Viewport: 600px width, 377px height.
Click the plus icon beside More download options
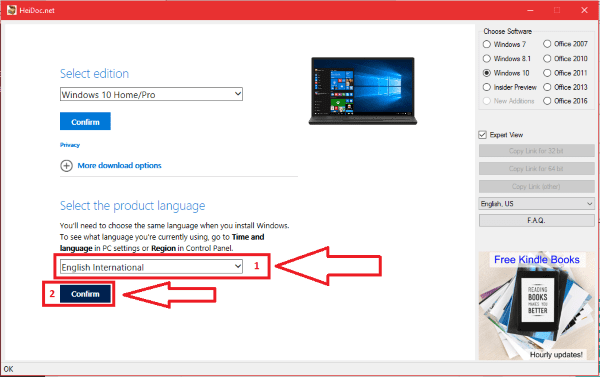click(x=66, y=166)
